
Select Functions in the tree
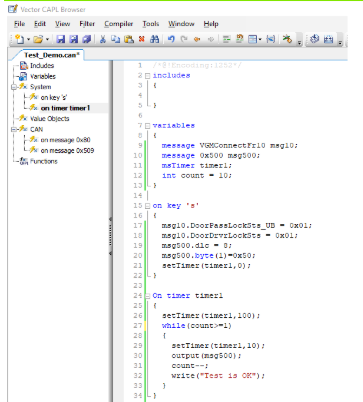[44, 161]
